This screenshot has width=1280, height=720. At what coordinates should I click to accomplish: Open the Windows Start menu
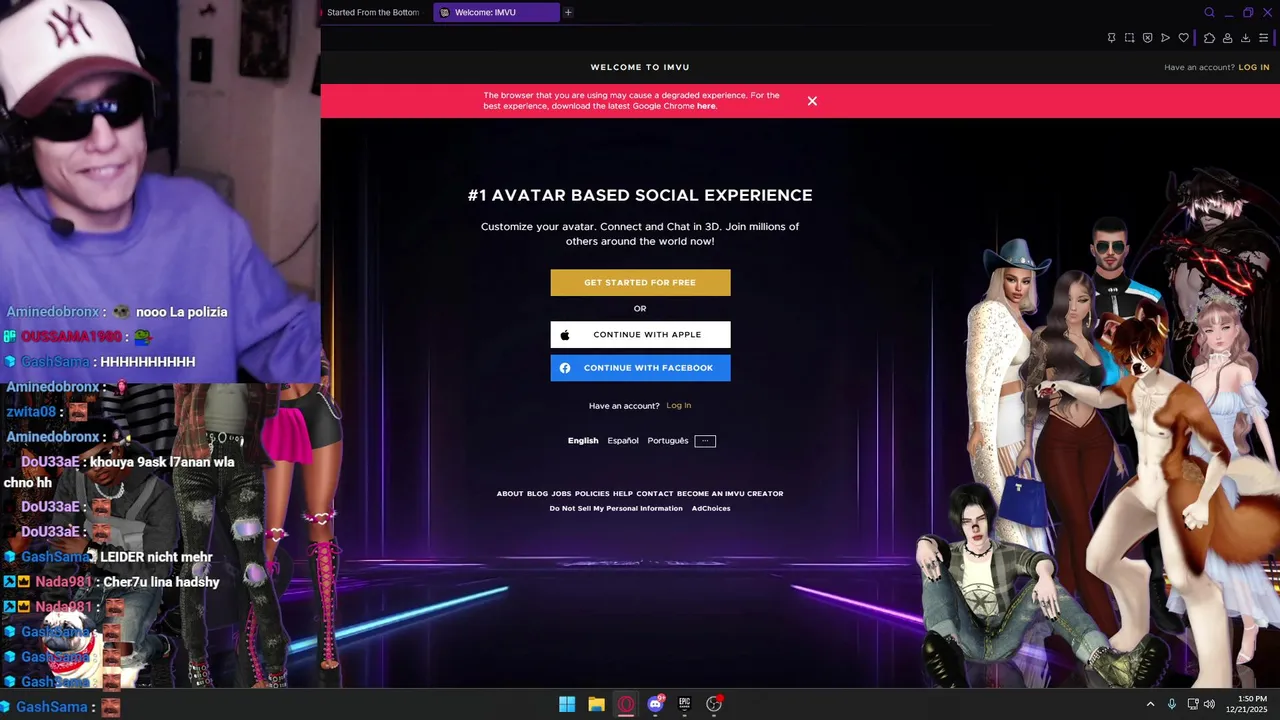[567, 704]
